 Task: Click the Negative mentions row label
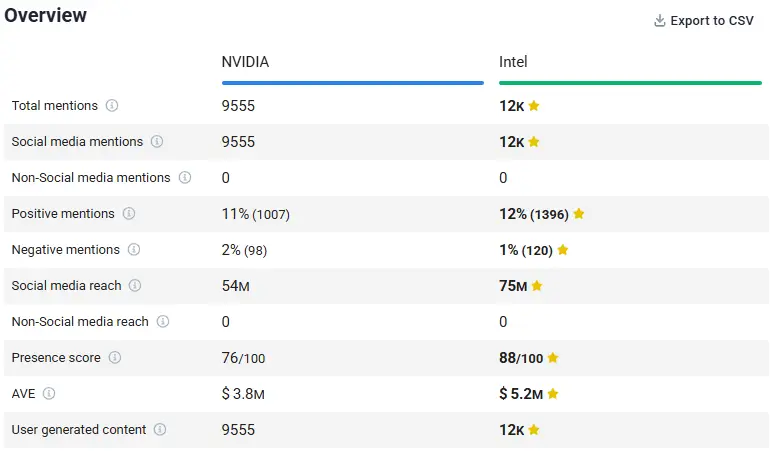[x=65, y=249]
